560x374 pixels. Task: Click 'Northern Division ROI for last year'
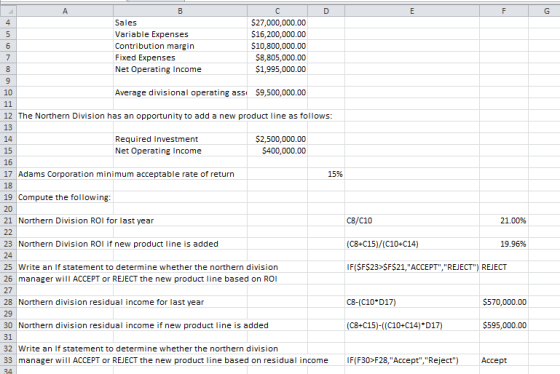pyautogui.click(x=86, y=220)
